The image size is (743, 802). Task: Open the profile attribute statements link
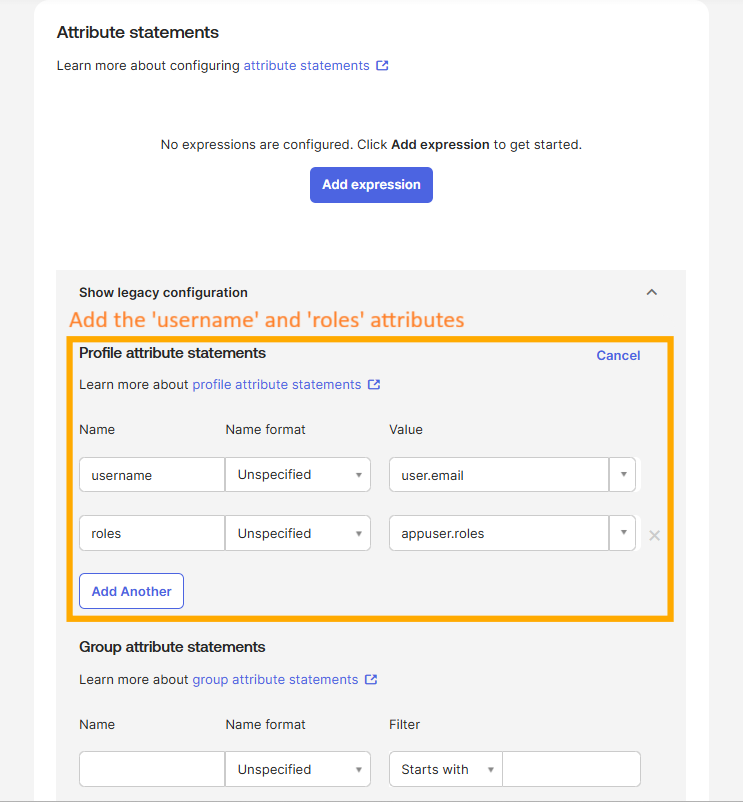(277, 385)
